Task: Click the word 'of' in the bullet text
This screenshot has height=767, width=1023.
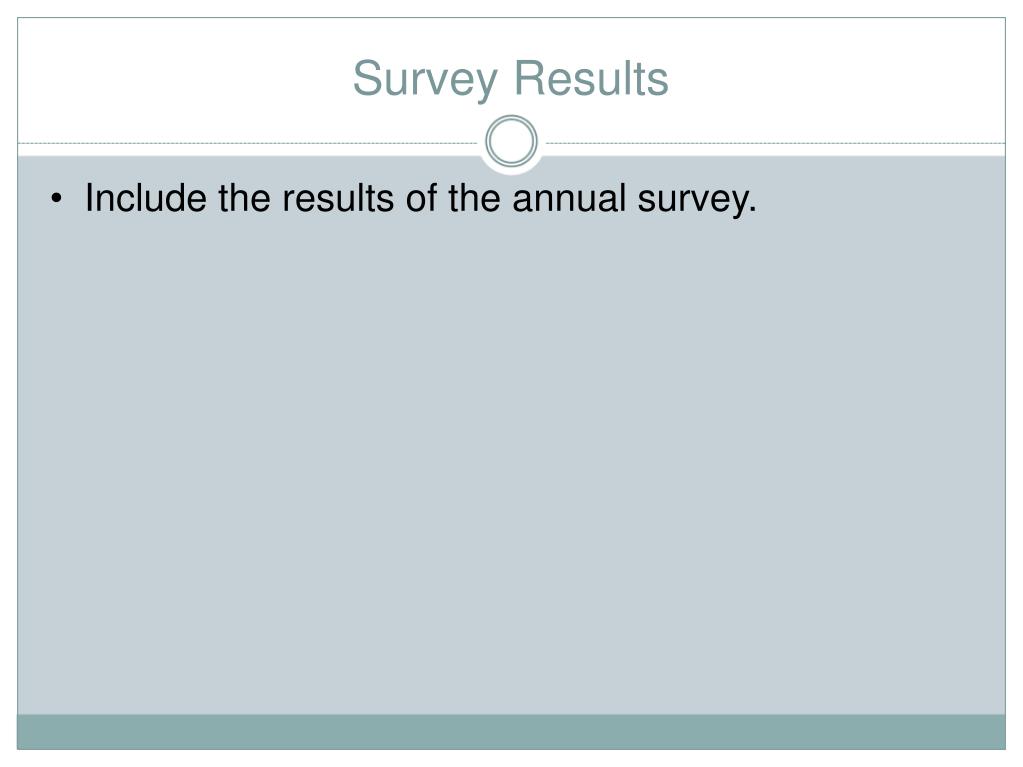Action: point(421,198)
